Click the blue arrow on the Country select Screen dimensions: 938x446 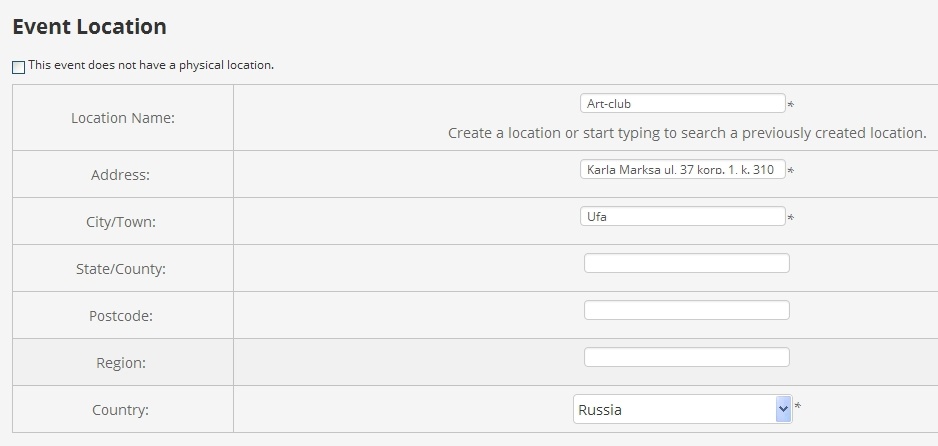click(783, 409)
